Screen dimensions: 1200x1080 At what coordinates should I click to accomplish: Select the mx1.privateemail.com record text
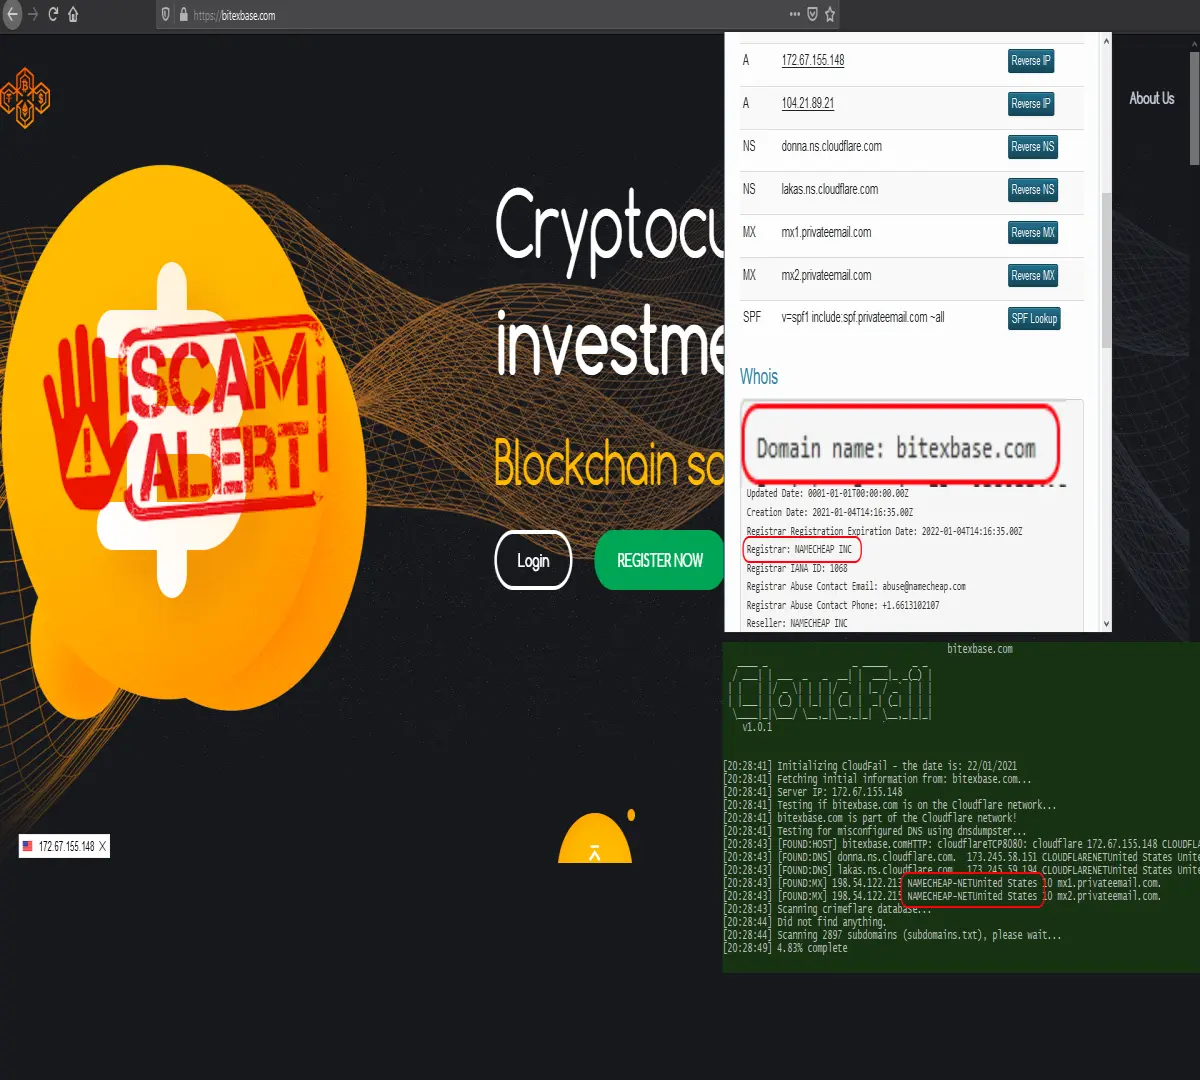[x=826, y=232]
